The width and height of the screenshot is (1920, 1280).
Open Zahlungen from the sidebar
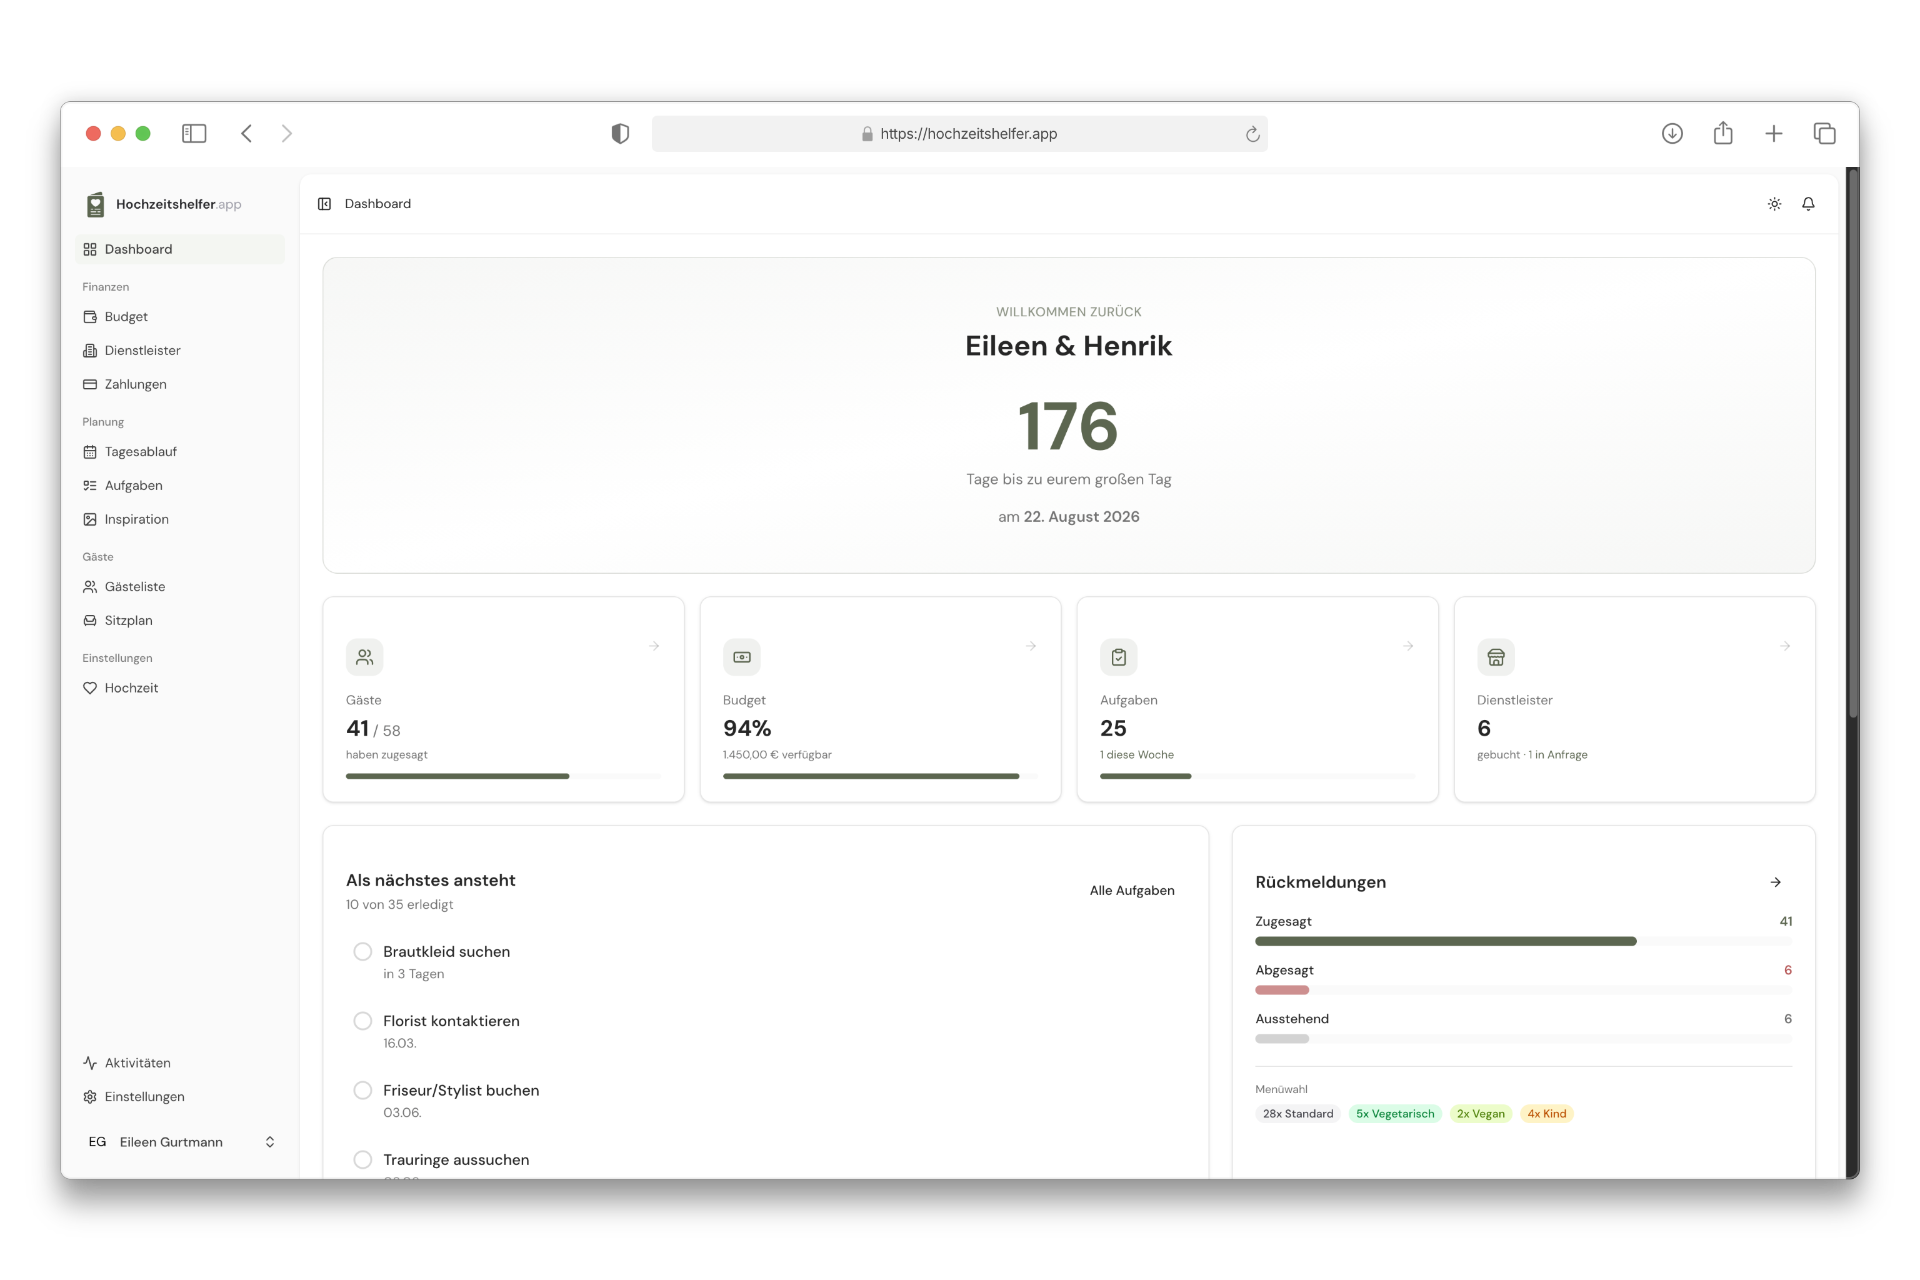click(x=135, y=384)
